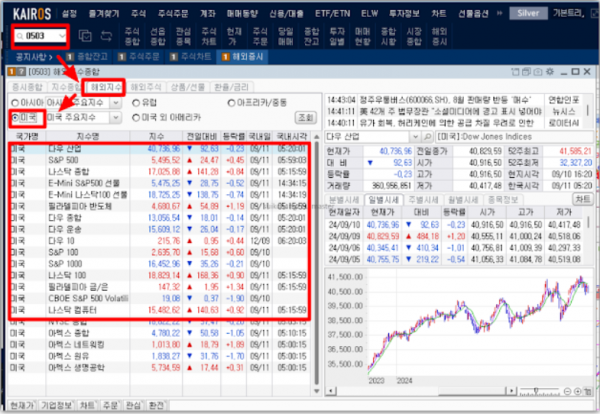Click the chart zoom-out minus icon
The image size is (600, 414).
pyautogui.click(x=567, y=391)
